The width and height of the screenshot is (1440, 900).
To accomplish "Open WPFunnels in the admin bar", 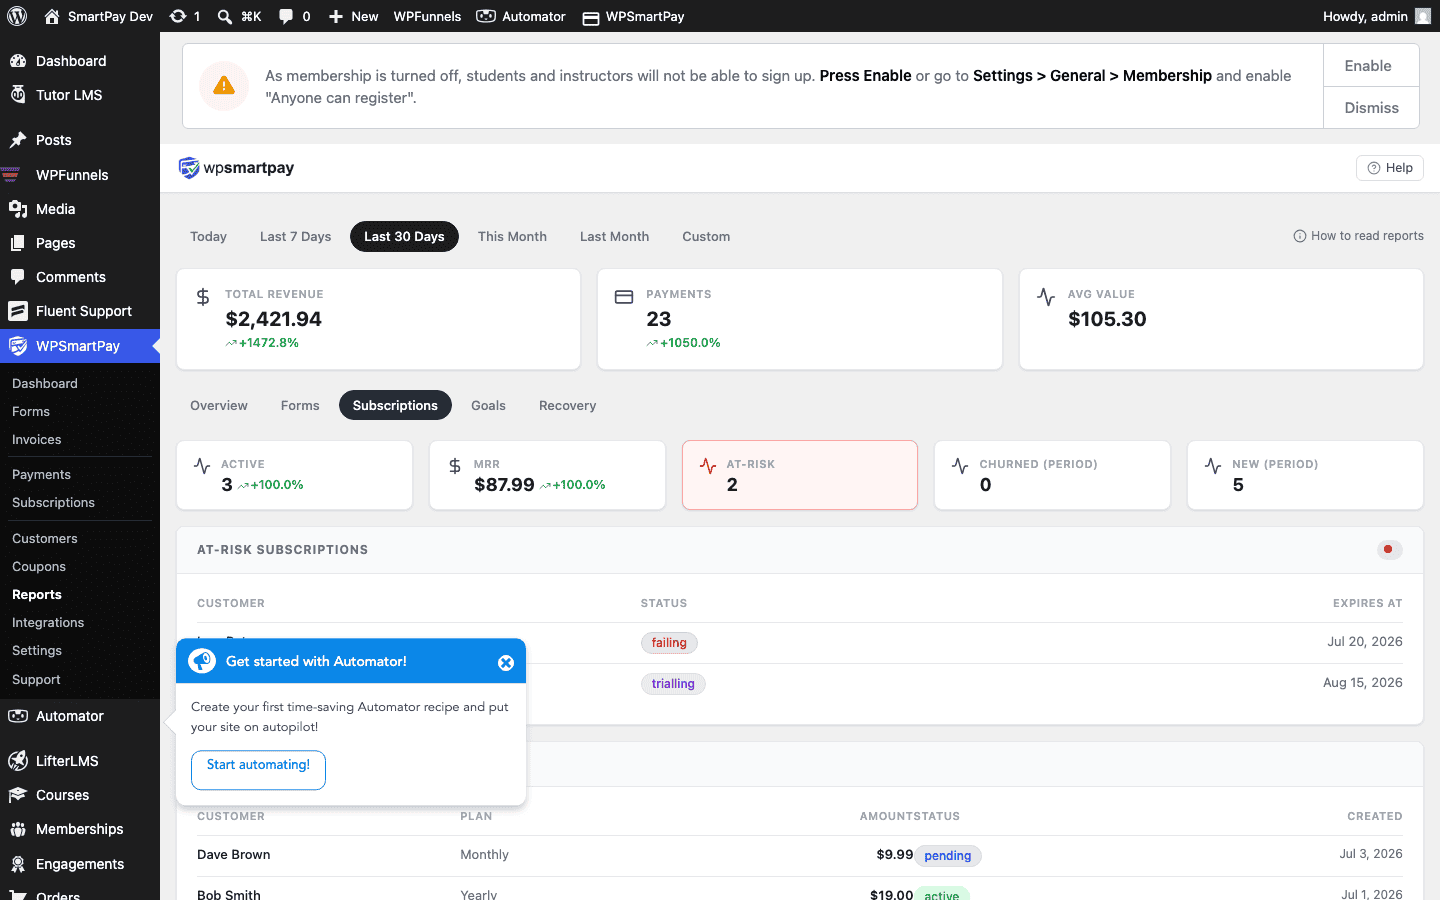I will coord(427,16).
